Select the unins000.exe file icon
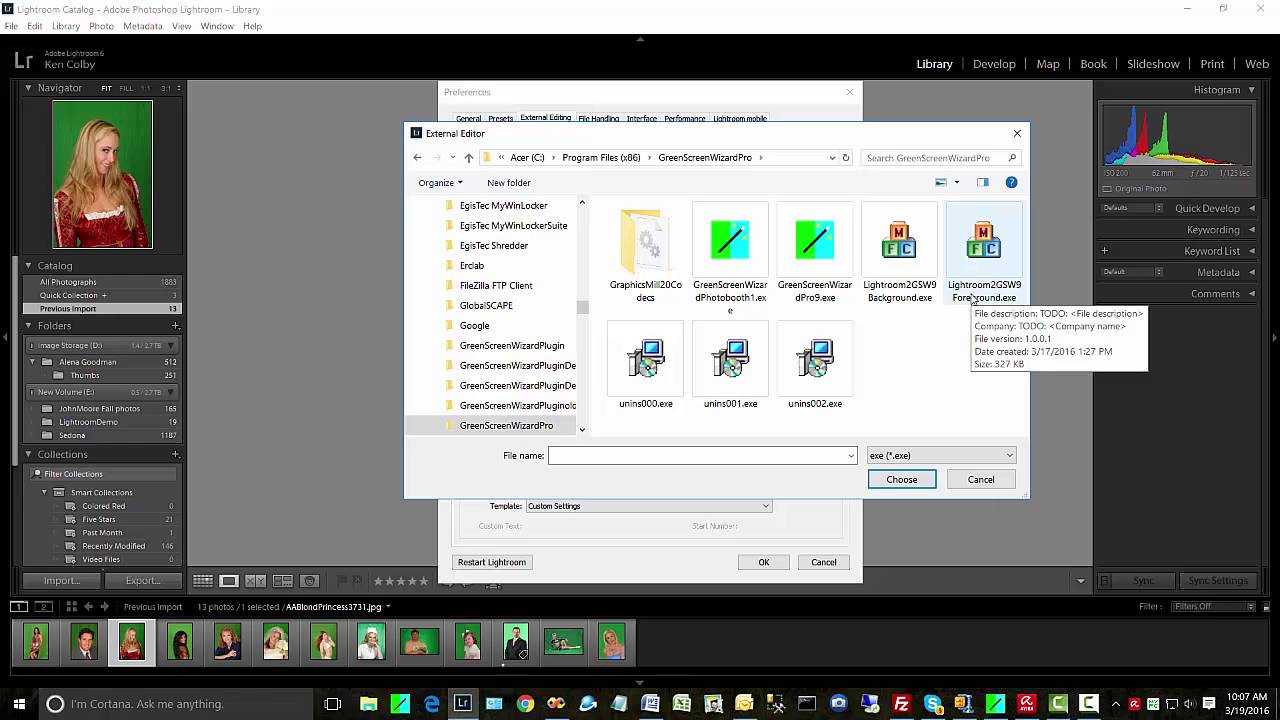The width and height of the screenshot is (1280, 720). [x=645, y=359]
